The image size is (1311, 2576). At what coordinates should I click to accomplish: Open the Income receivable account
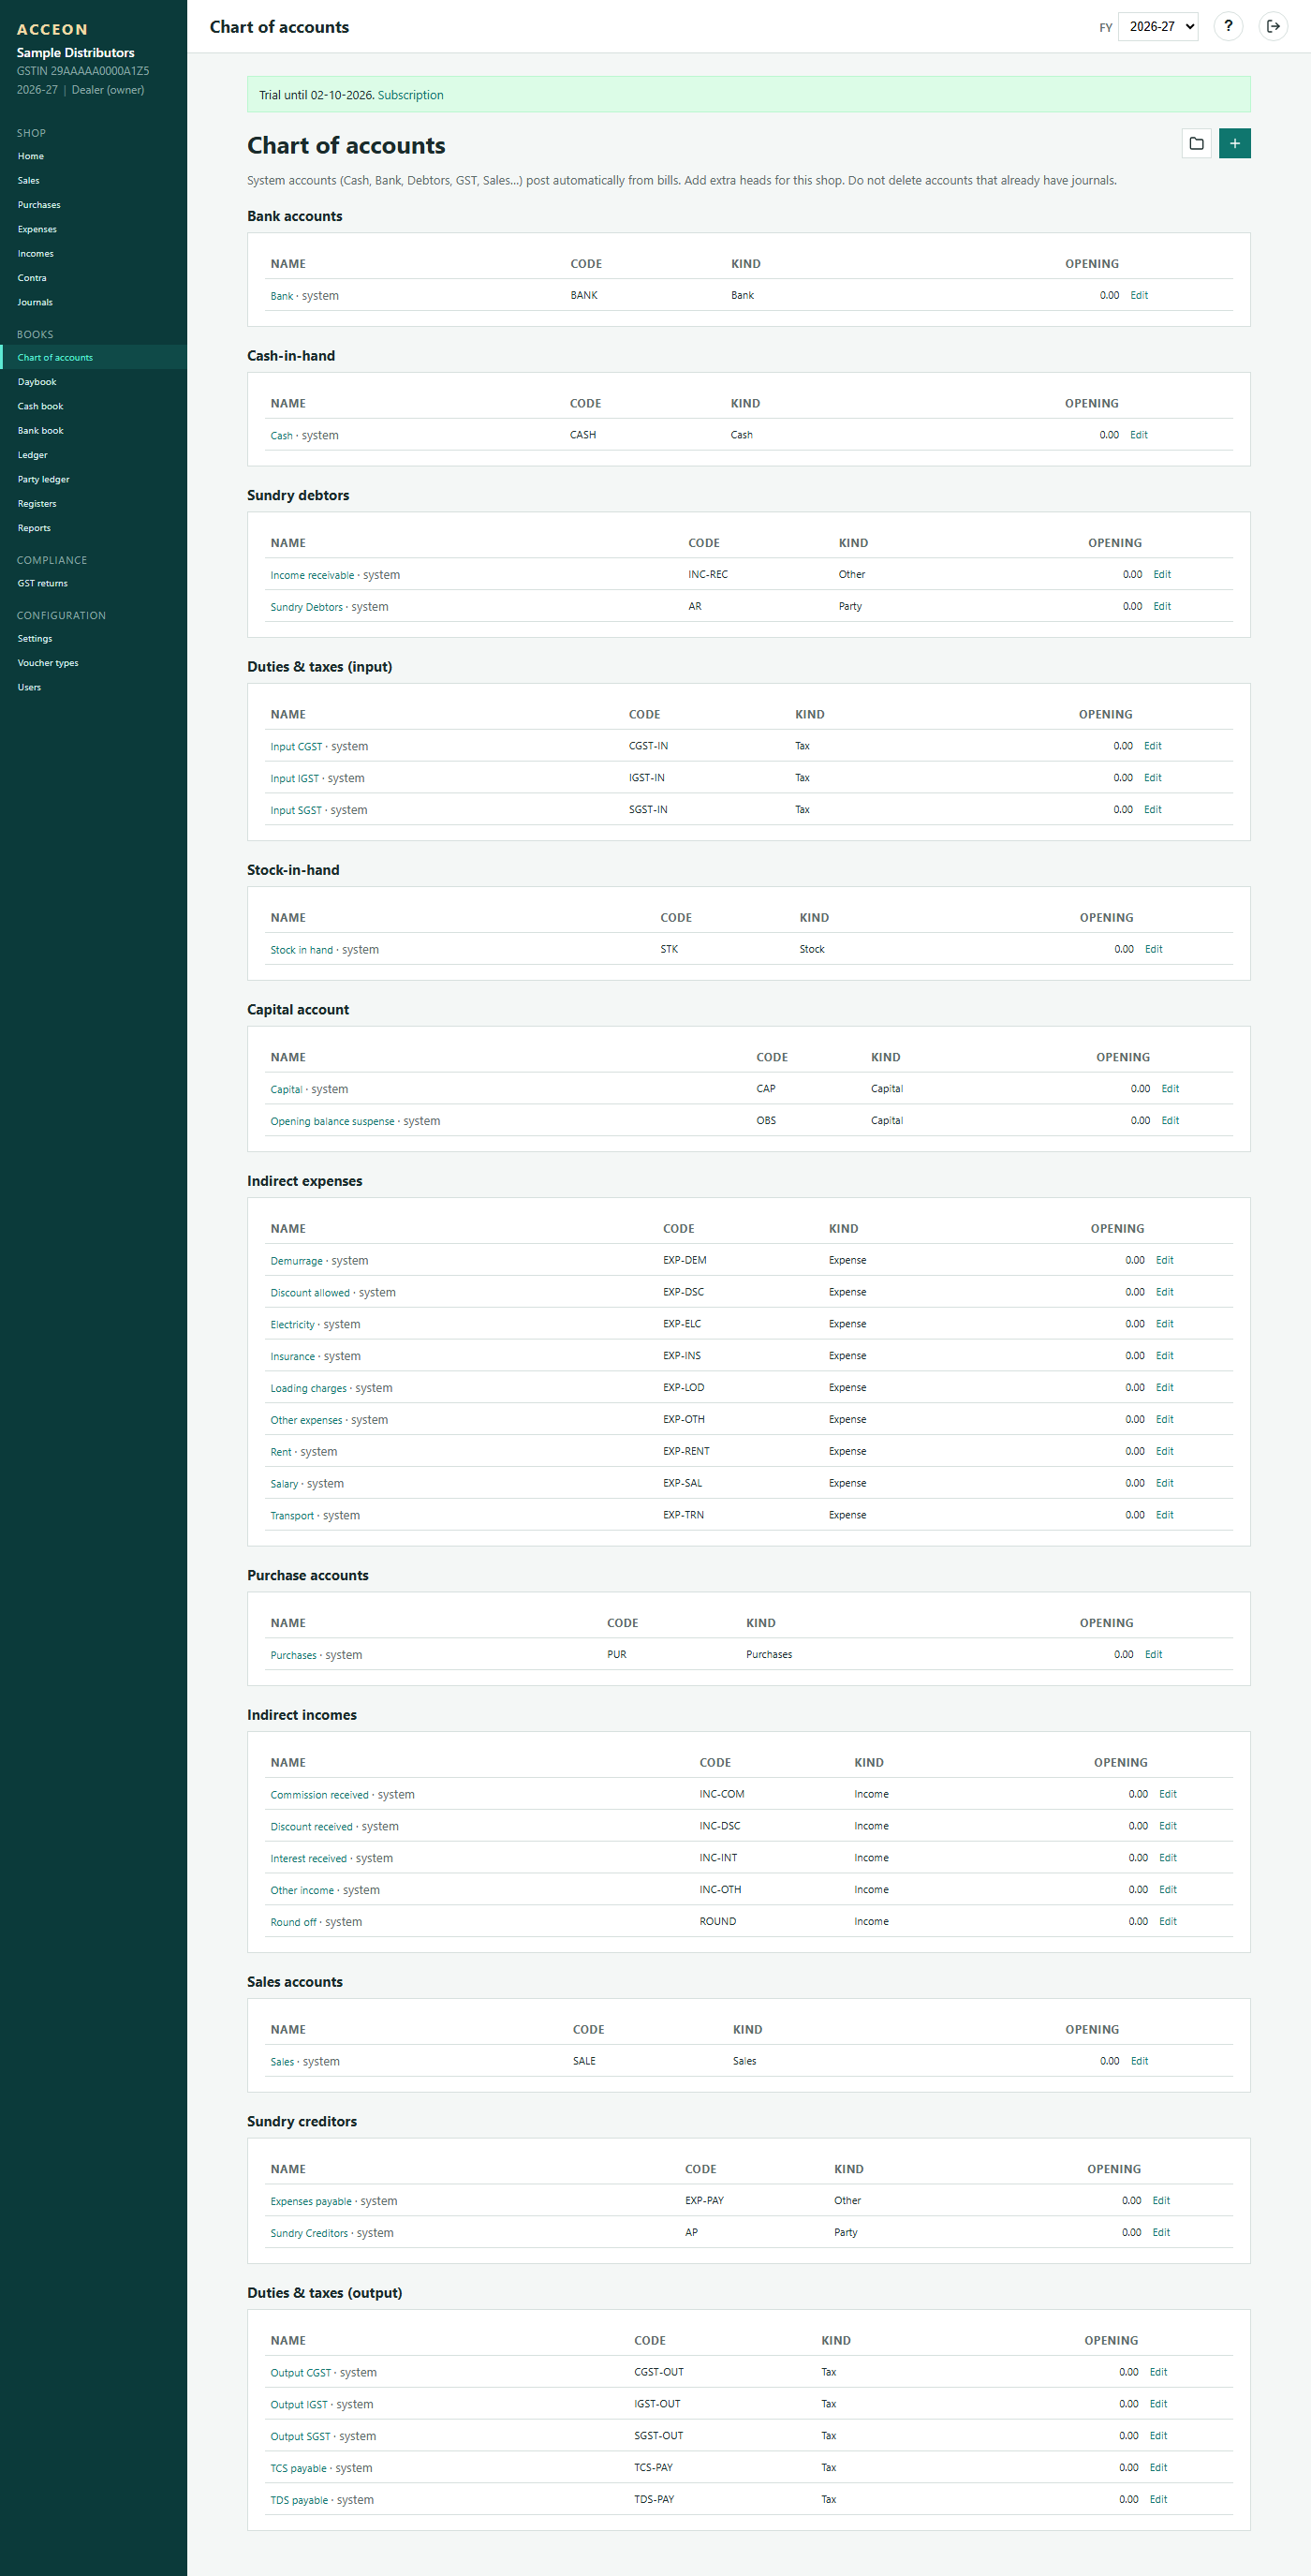[312, 575]
